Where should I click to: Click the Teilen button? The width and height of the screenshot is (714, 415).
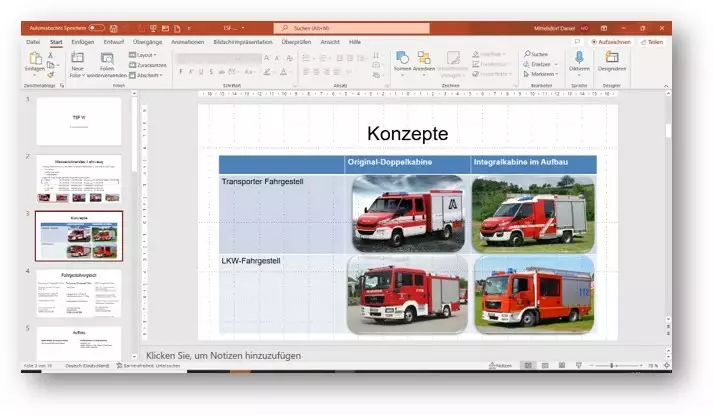[x=652, y=42]
